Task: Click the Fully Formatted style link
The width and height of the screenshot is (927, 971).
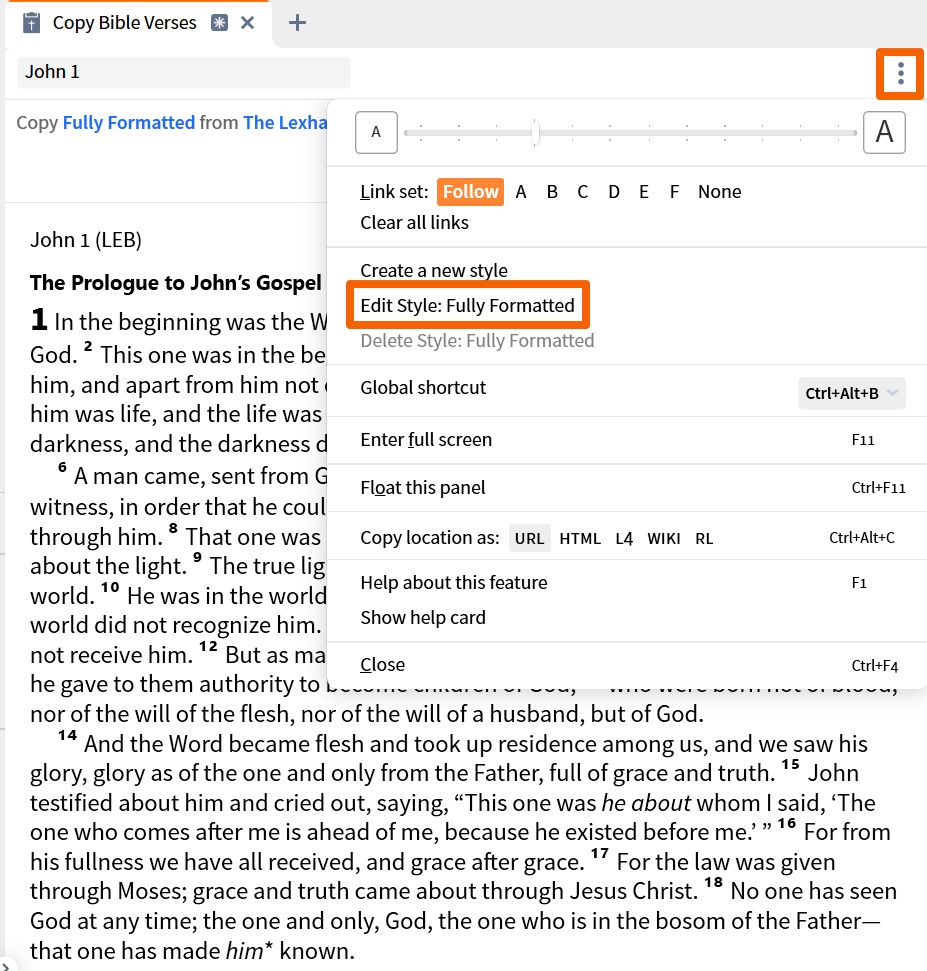Action: (x=129, y=123)
